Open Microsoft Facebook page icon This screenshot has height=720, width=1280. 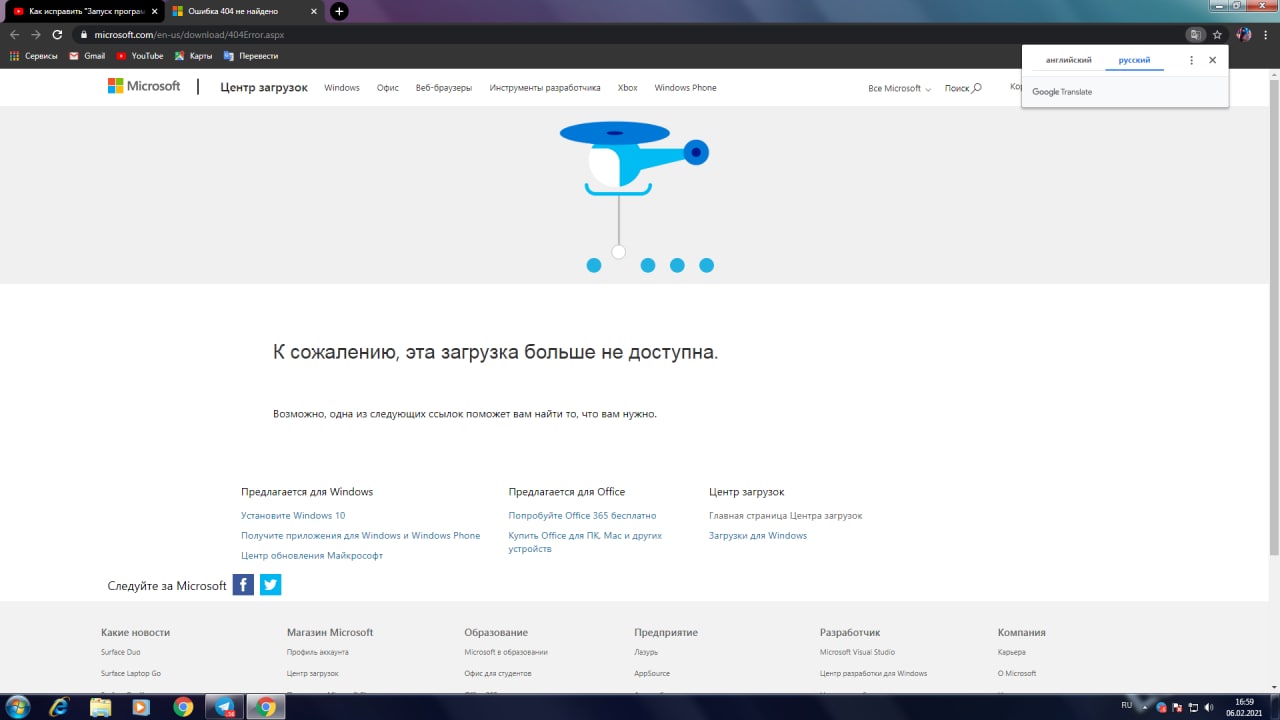coord(243,585)
